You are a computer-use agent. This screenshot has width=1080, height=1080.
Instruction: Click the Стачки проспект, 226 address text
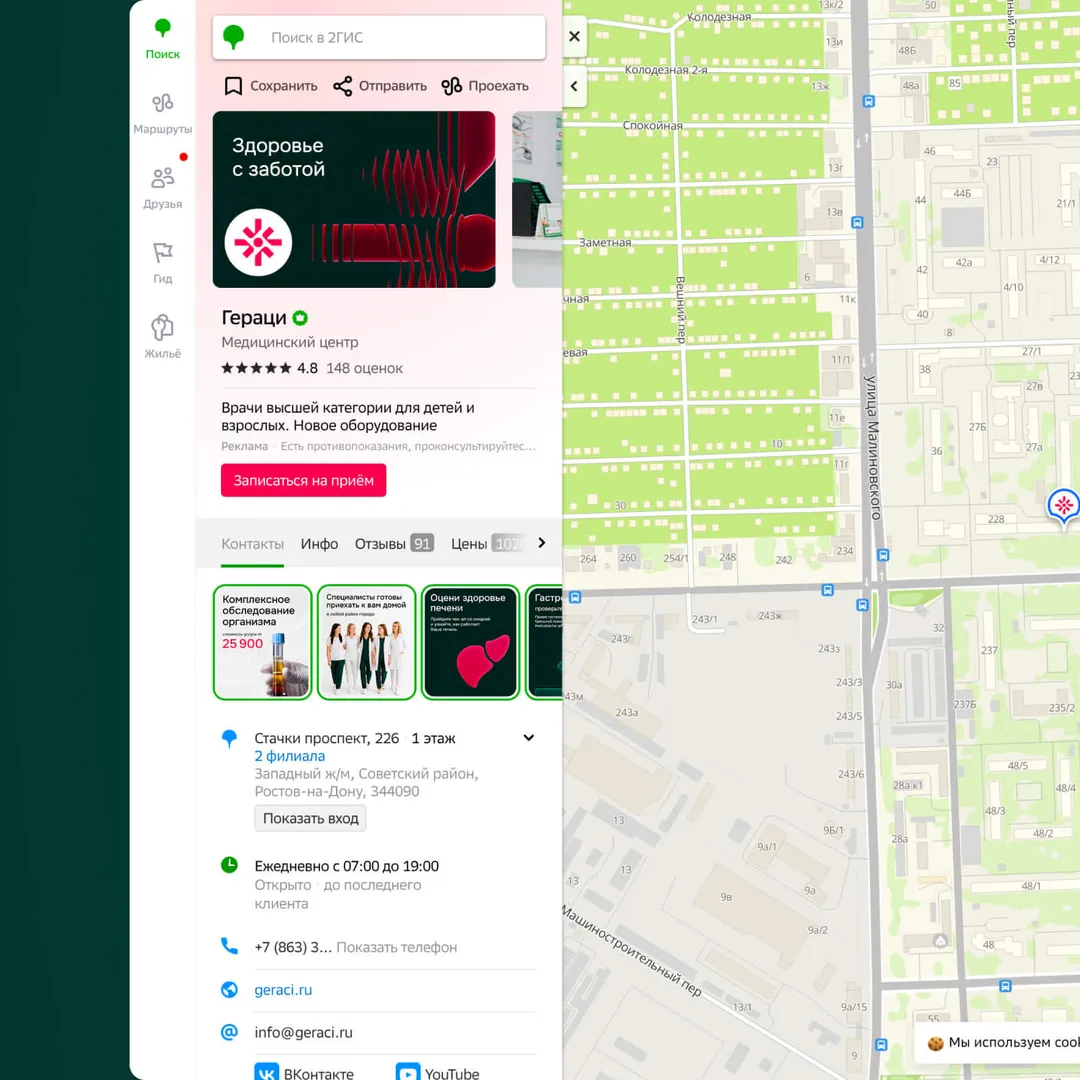click(x=326, y=738)
